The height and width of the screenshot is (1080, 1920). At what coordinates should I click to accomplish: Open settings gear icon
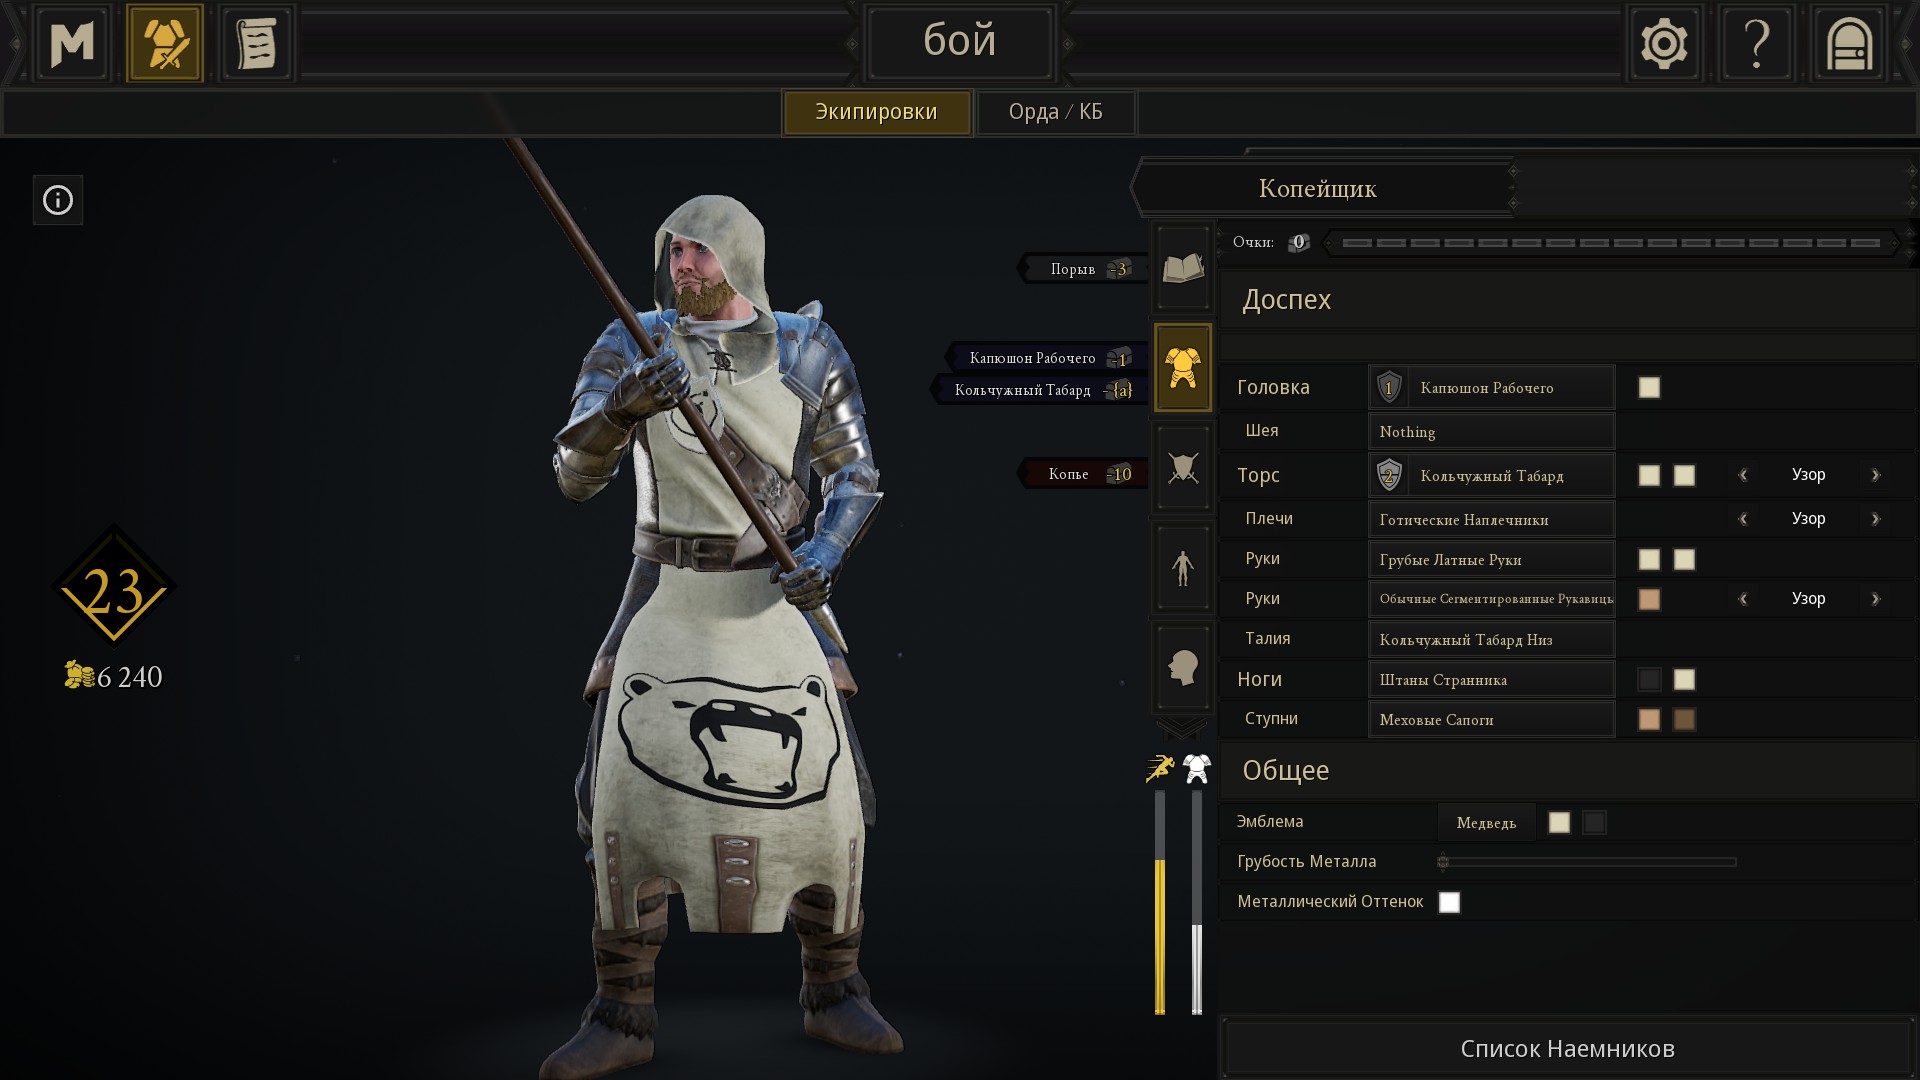pos(1664,43)
